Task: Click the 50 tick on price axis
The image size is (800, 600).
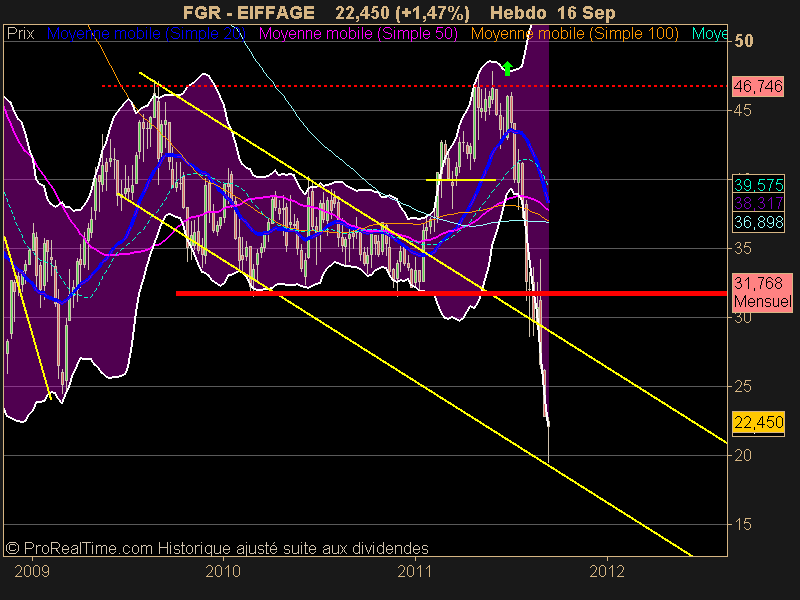Action: click(x=743, y=41)
